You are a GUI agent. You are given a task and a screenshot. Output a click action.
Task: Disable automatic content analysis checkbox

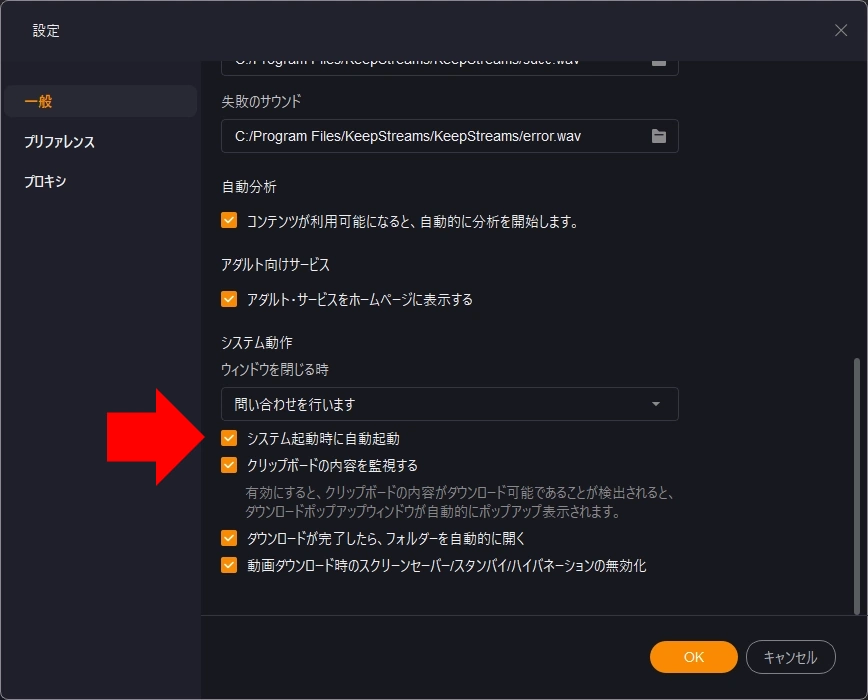(229, 221)
